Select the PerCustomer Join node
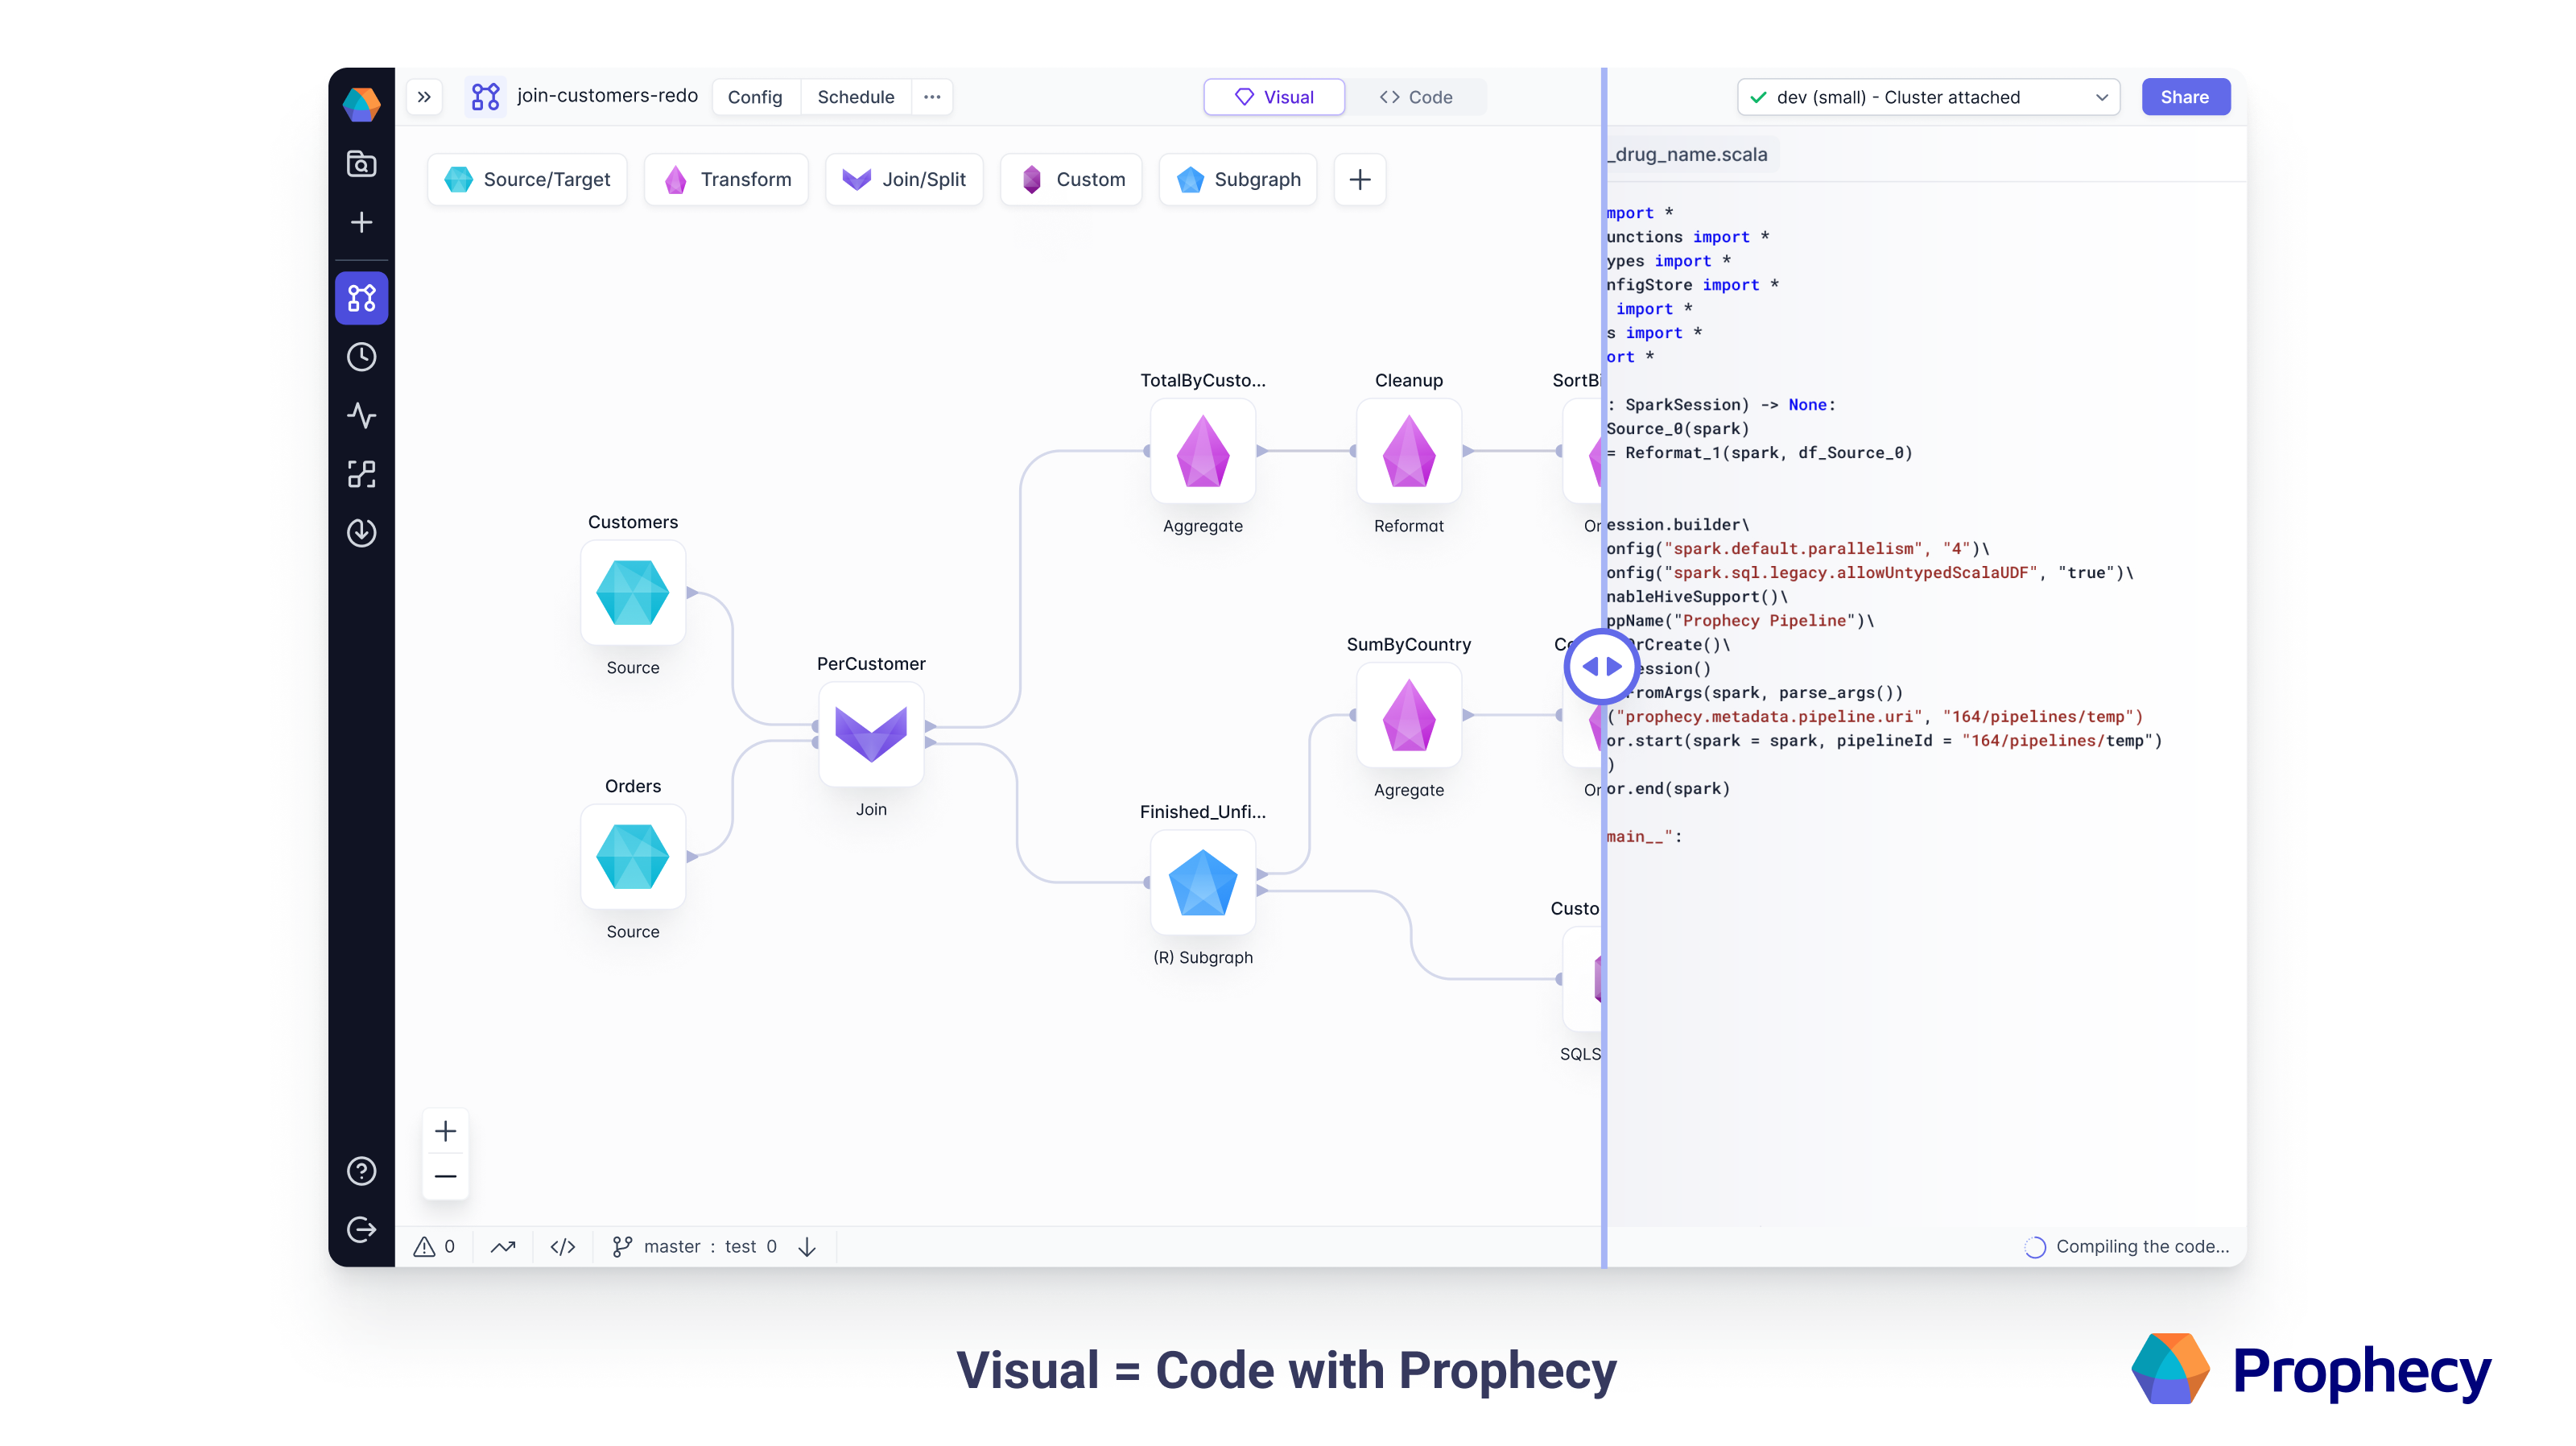 (x=870, y=734)
